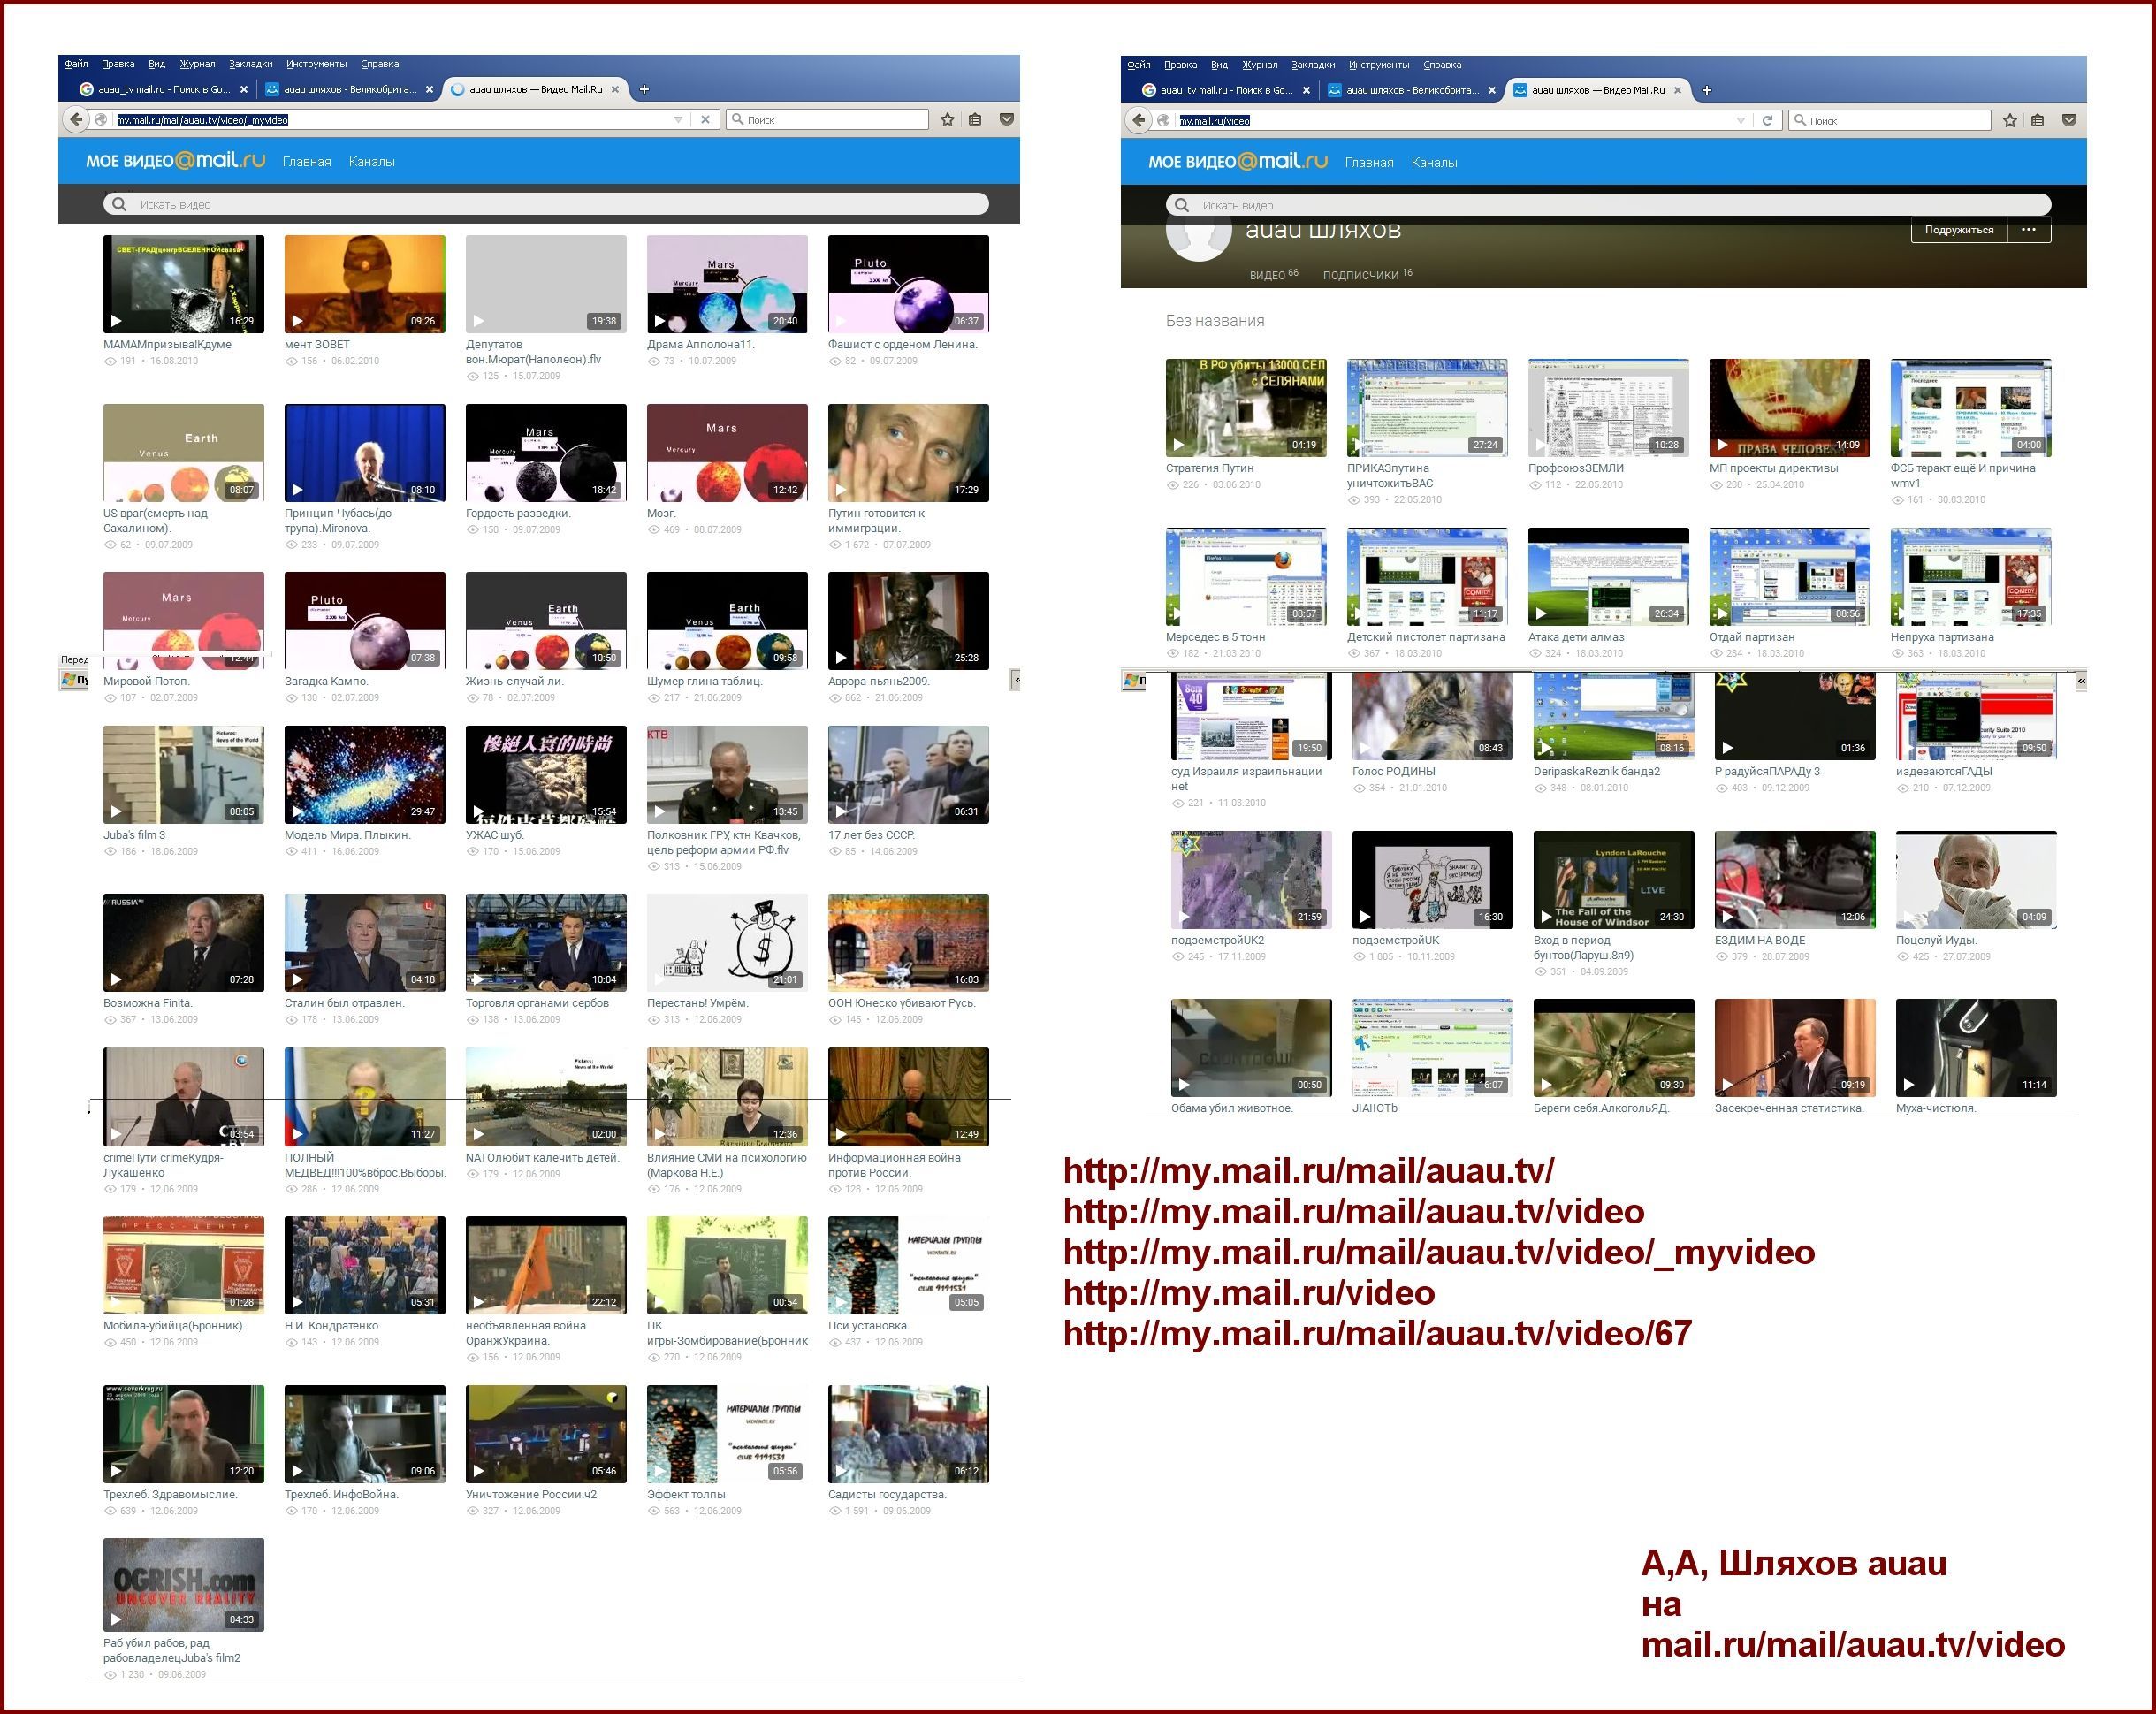Click the 'Поиск' search box in left browser
The width and height of the screenshot is (2156, 1714).
[x=827, y=120]
